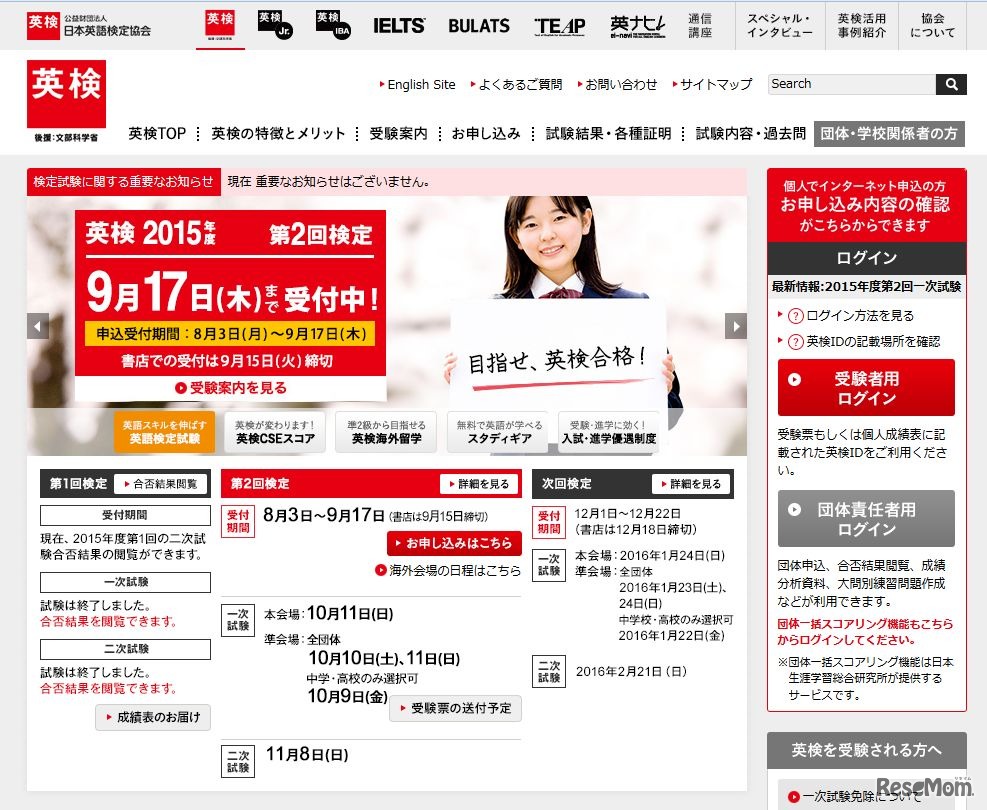This screenshot has height=810, width=987.
Task: Open 一次試験免除について link
Action: point(862,797)
